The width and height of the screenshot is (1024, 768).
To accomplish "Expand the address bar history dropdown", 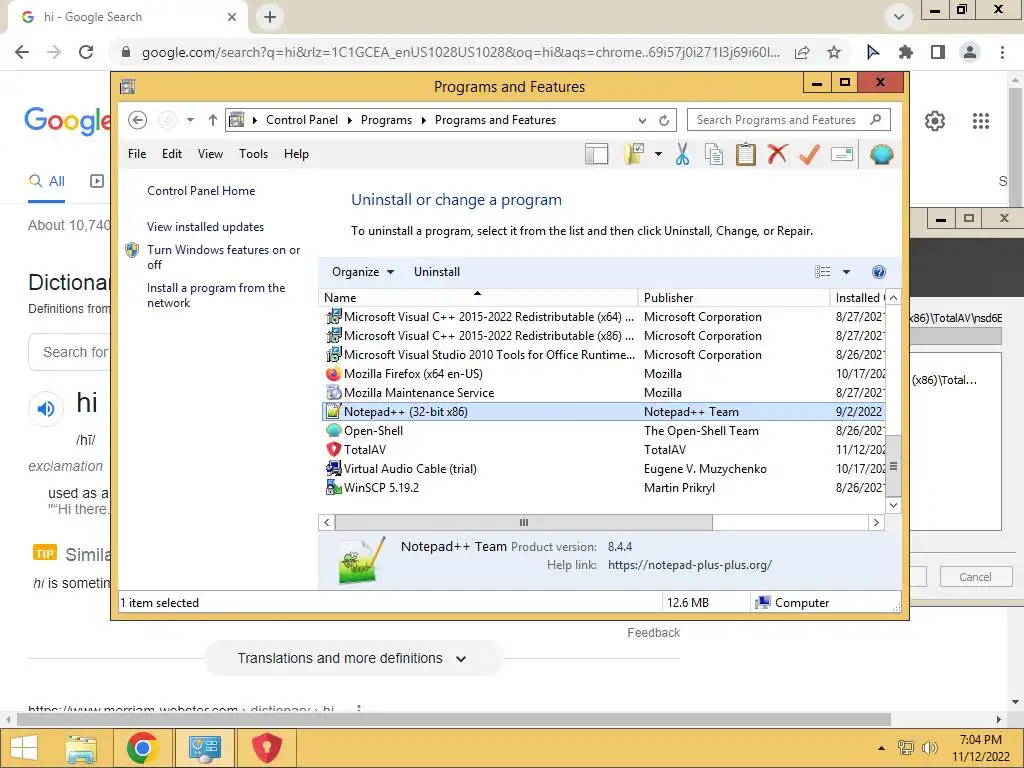I will click(642, 120).
